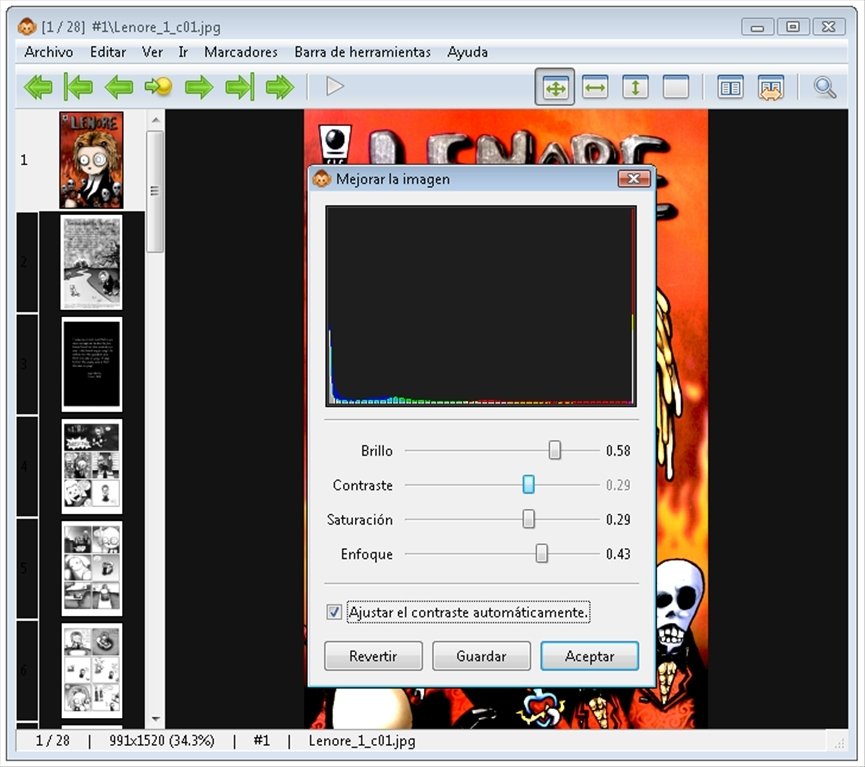This screenshot has width=865, height=767.
Task: Select page 3 black page thumbnail
Action: click(91, 364)
